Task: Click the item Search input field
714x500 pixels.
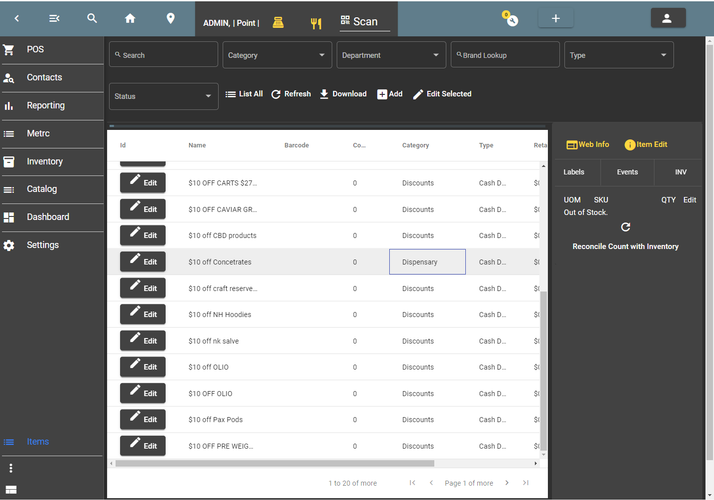Action: pos(163,55)
